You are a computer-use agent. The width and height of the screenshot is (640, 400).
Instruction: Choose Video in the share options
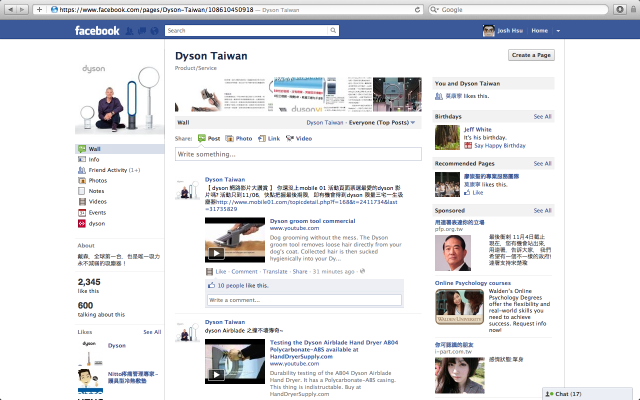tap(299, 138)
